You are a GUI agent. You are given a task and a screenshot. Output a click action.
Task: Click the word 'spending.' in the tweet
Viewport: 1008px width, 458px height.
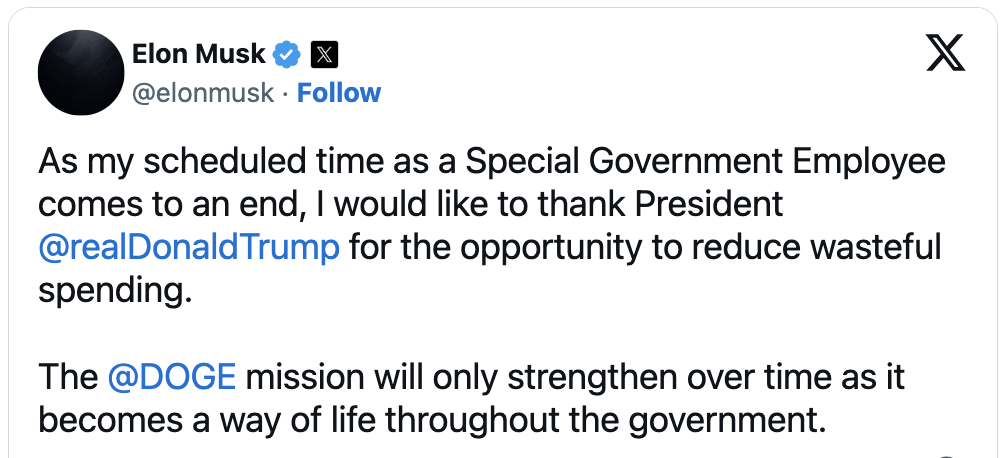pos(115,292)
